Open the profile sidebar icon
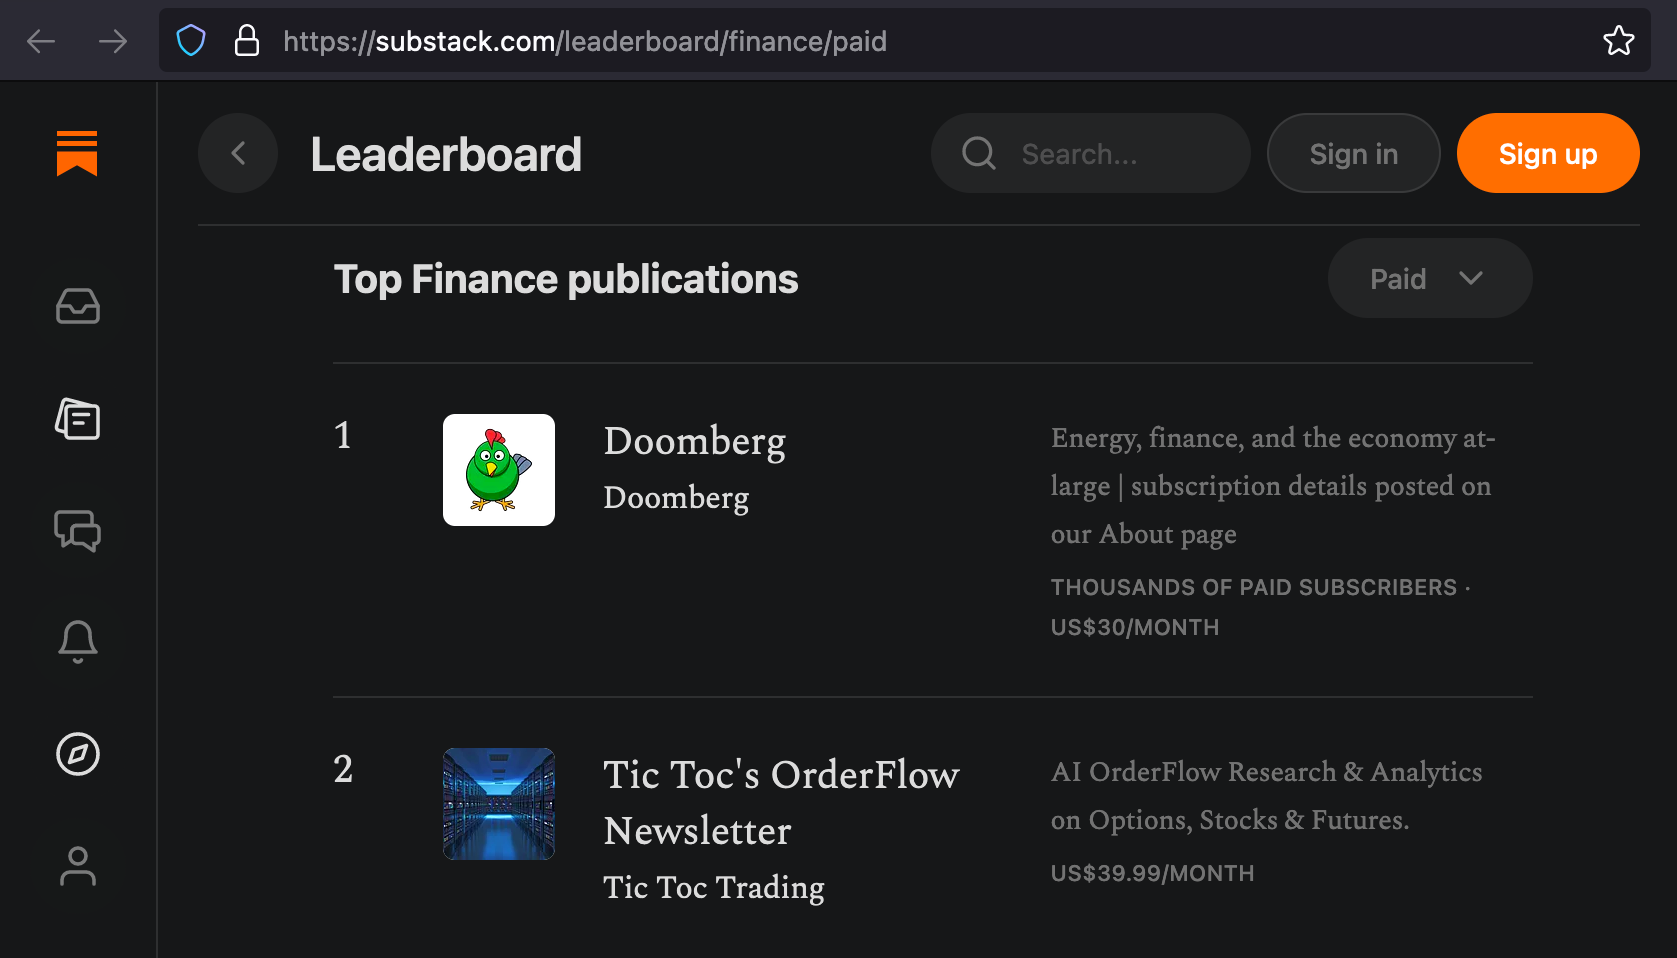 pos(77,867)
